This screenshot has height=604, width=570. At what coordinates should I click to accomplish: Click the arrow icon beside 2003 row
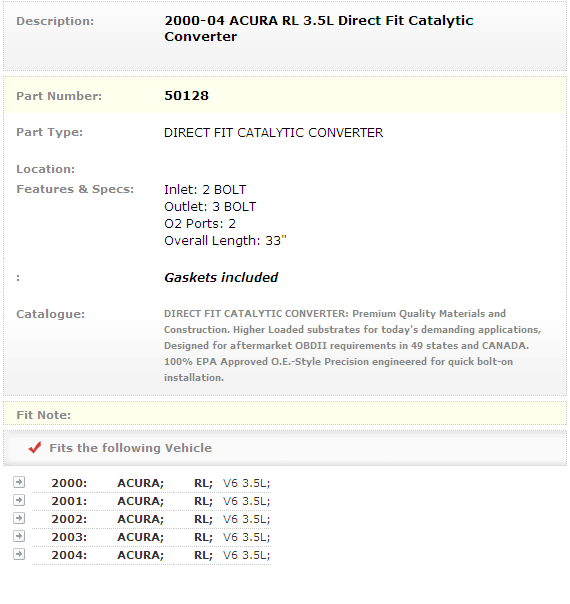[19, 536]
